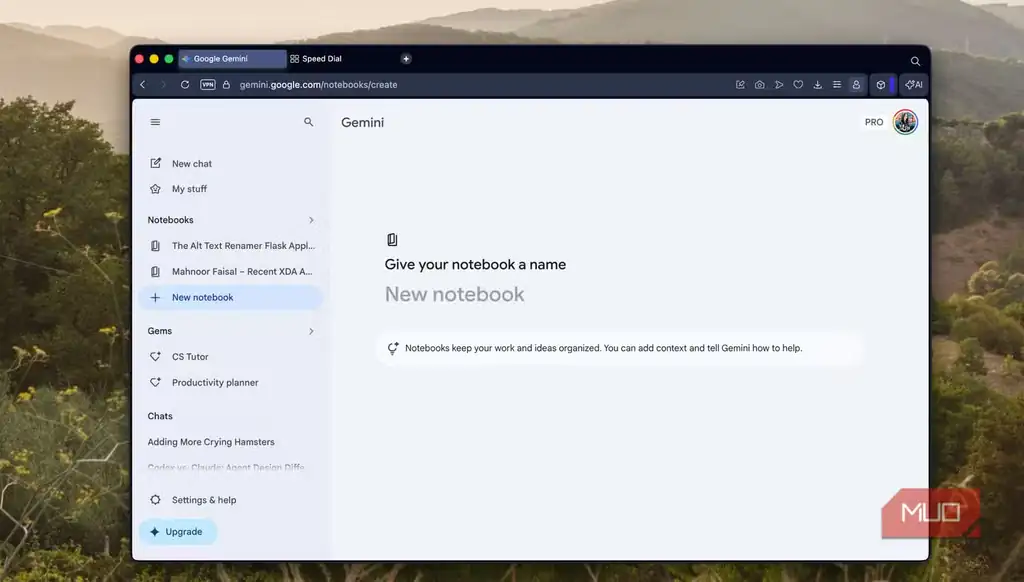Viewport: 1024px width, 582px height.
Task: Reload the page
Action: click(x=185, y=84)
